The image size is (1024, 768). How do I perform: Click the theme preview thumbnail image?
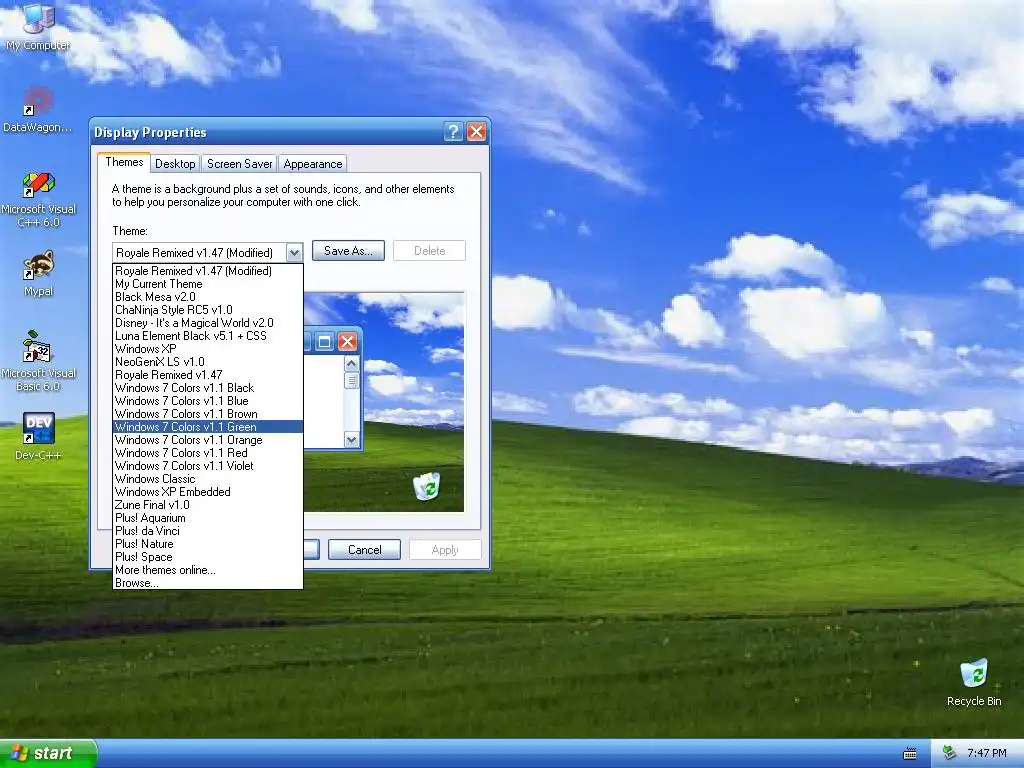pyautogui.click(x=384, y=402)
